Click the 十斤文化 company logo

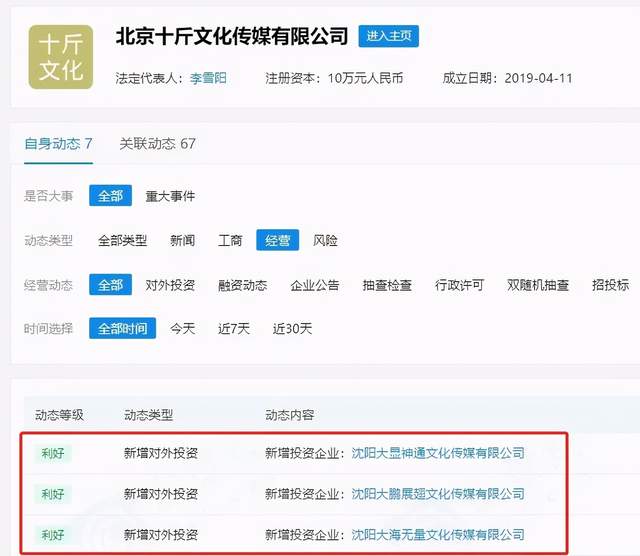(61, 57)
